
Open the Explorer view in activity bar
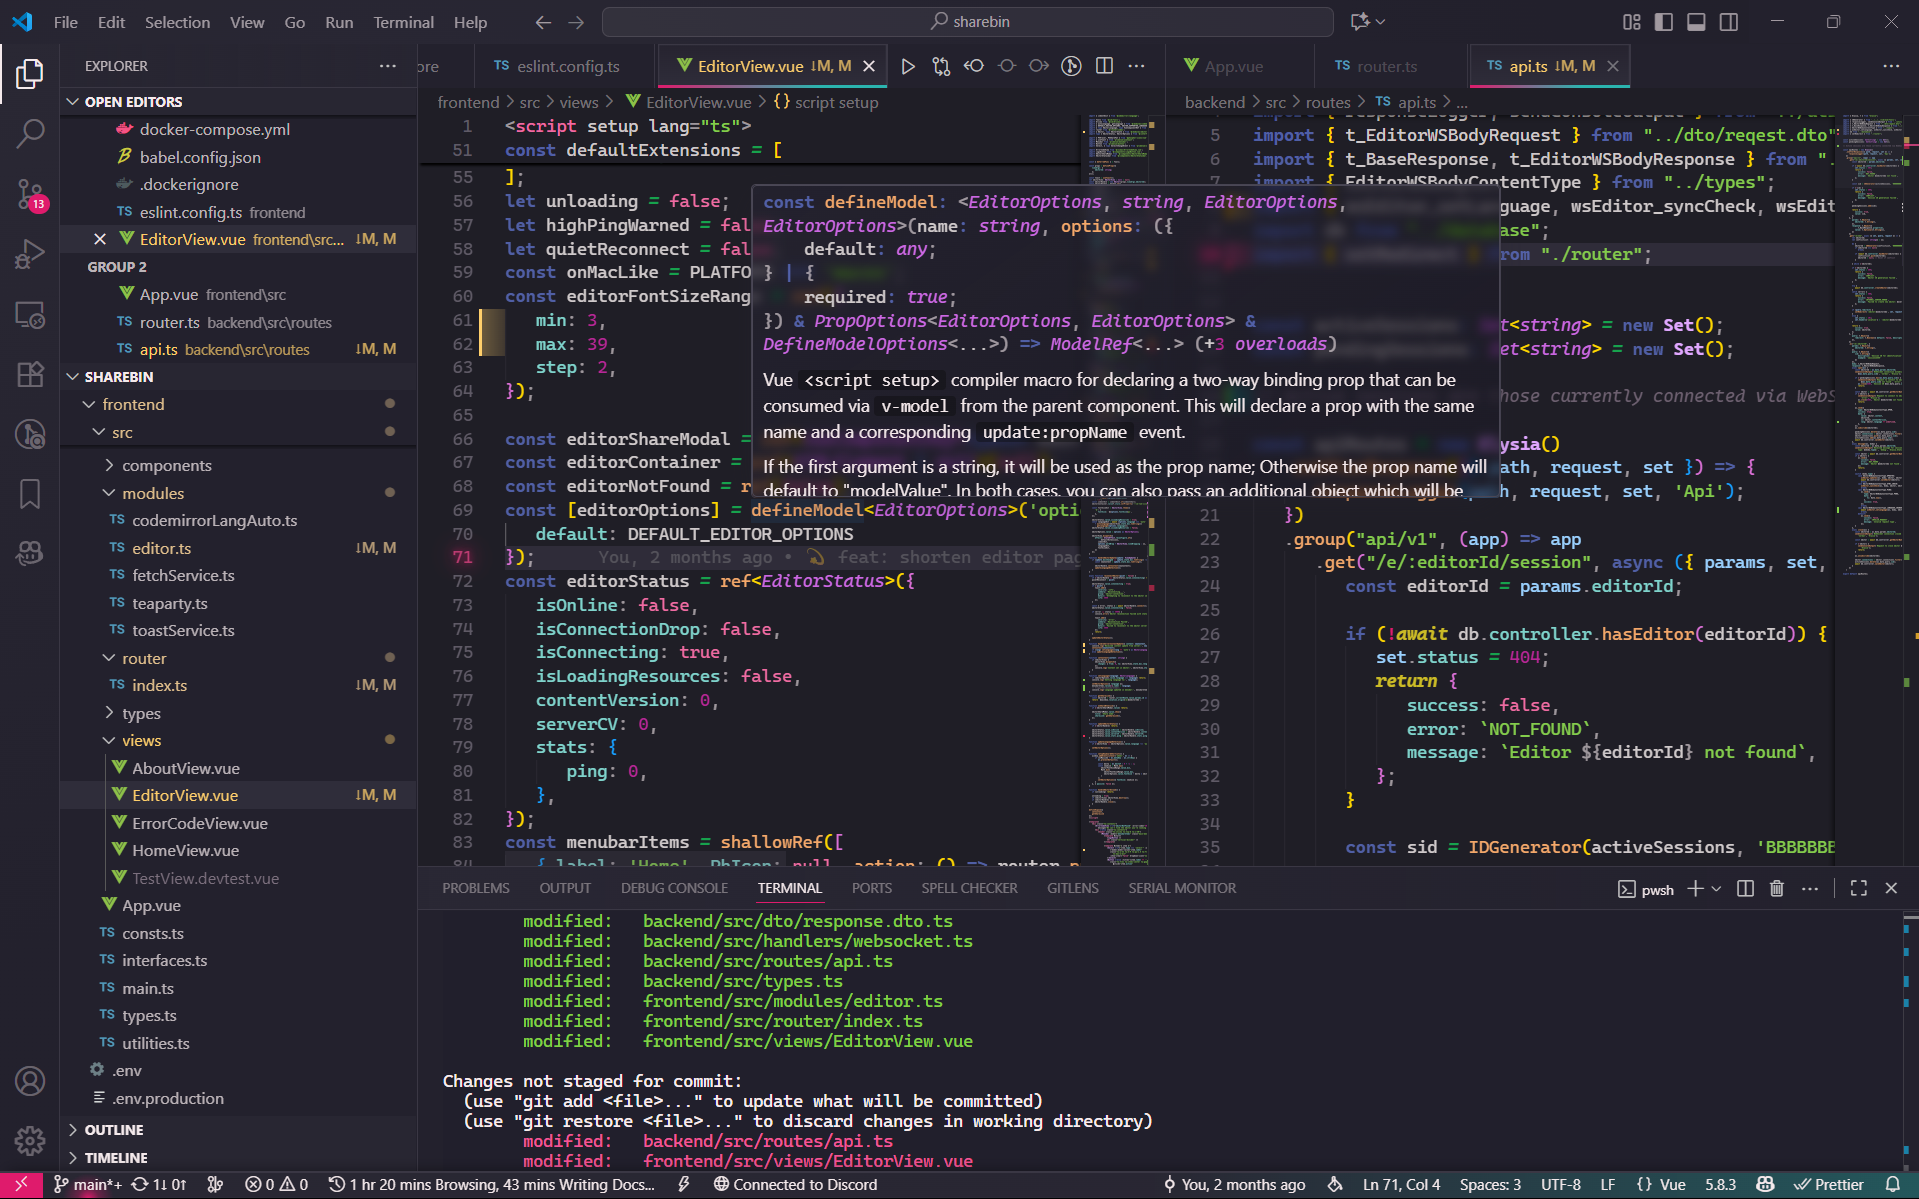[x=30, y=74]
